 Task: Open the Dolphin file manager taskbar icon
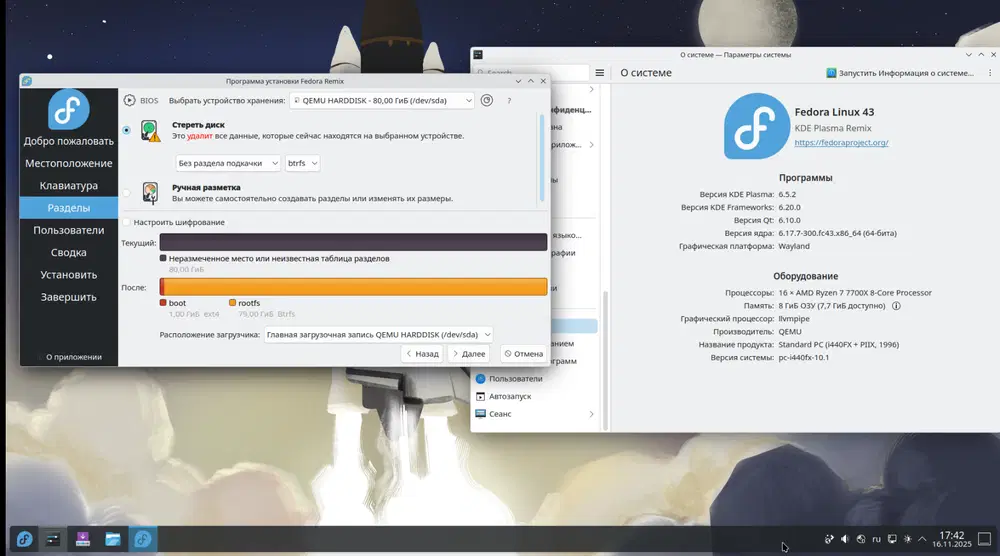coord(113,539)
